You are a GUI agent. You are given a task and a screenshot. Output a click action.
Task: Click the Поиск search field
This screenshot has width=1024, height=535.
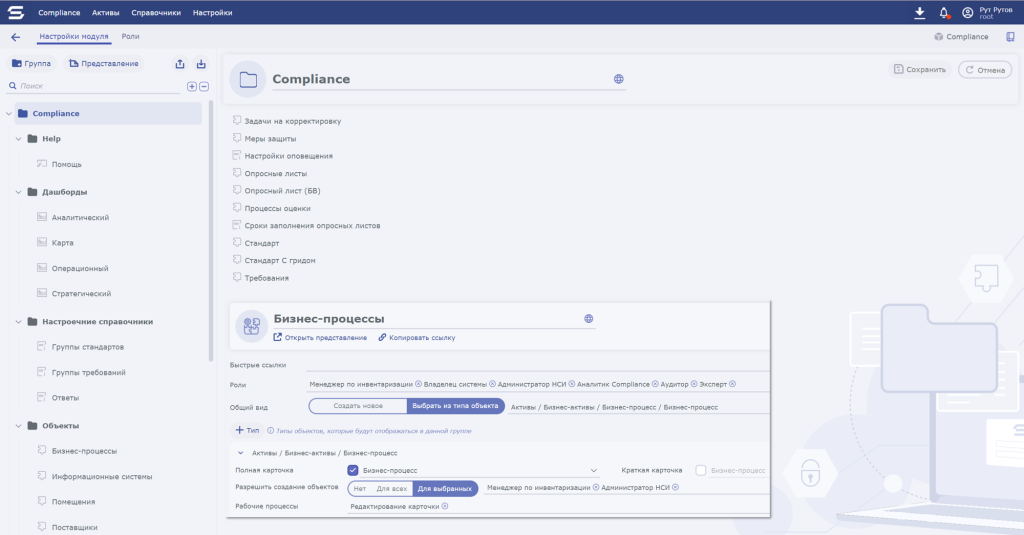coord(95,86)
